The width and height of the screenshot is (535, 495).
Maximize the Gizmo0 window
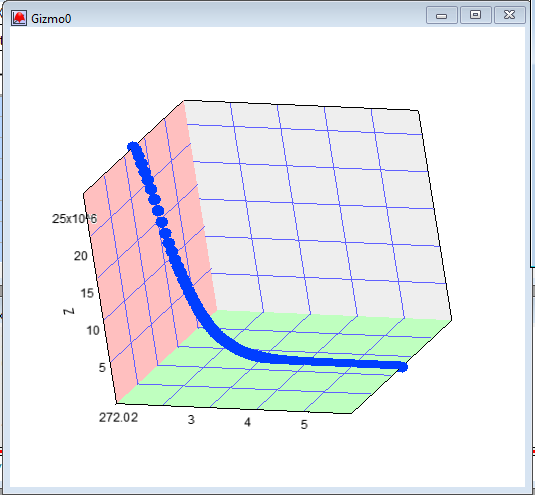(476, 15)
